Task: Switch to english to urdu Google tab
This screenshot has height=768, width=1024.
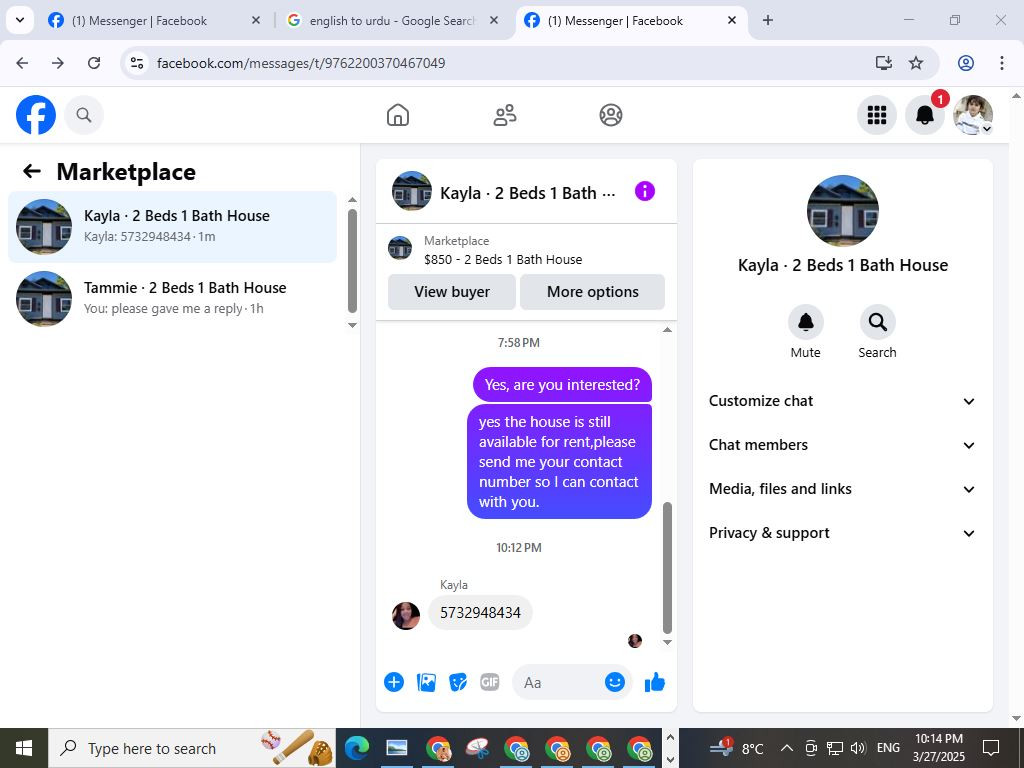Action: pyautogui.click(x=392, y=21)
